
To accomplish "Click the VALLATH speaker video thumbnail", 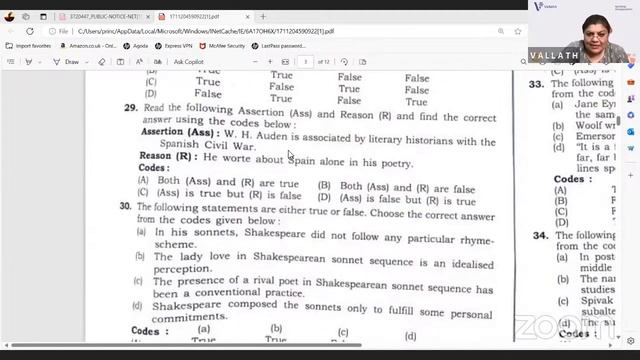I will pos(584,31).
